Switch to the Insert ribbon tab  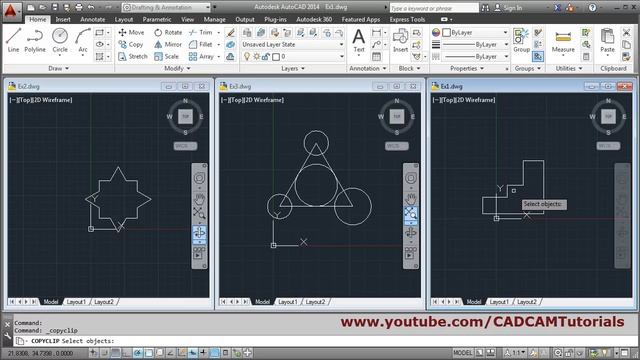click(63, 19)
